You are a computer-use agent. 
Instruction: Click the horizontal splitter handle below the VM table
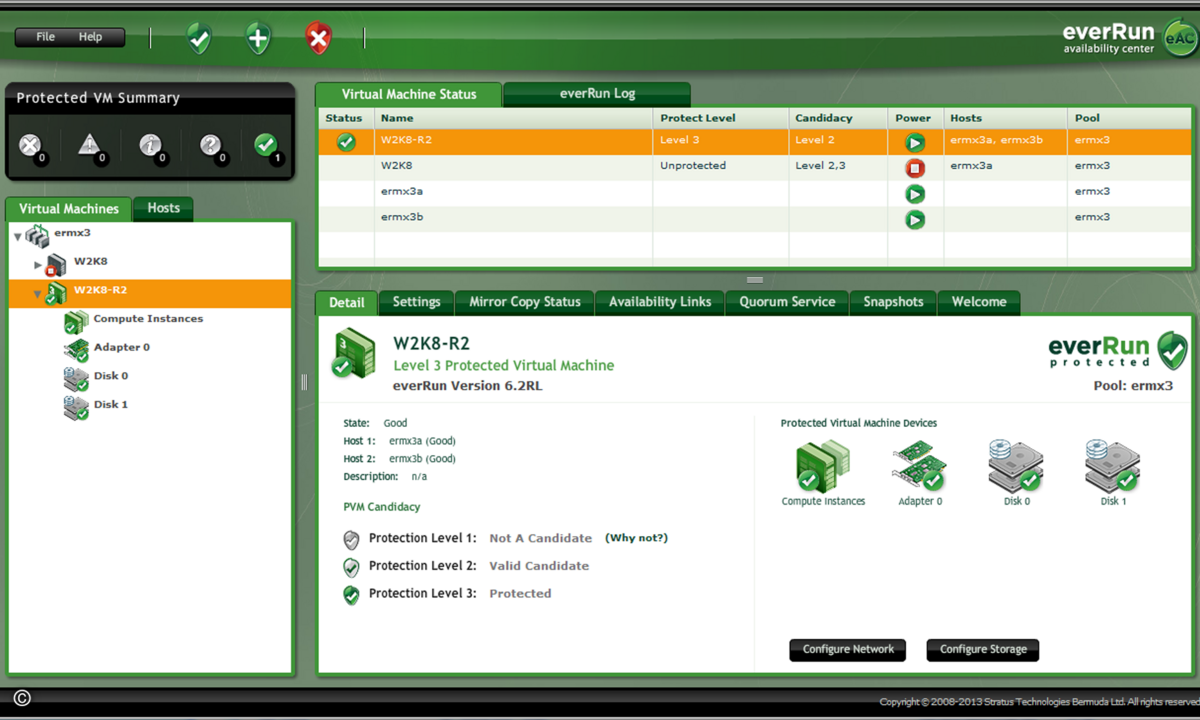pyautogui.click(x=755, y=280)
